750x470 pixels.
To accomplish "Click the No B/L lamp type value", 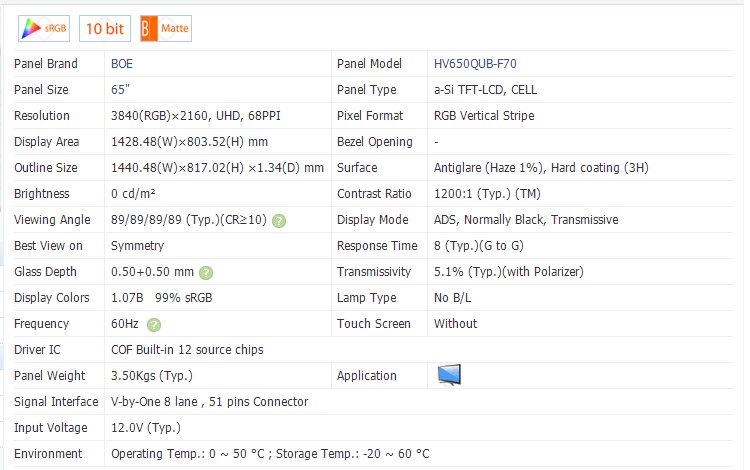I will click(x=454, y=298).
